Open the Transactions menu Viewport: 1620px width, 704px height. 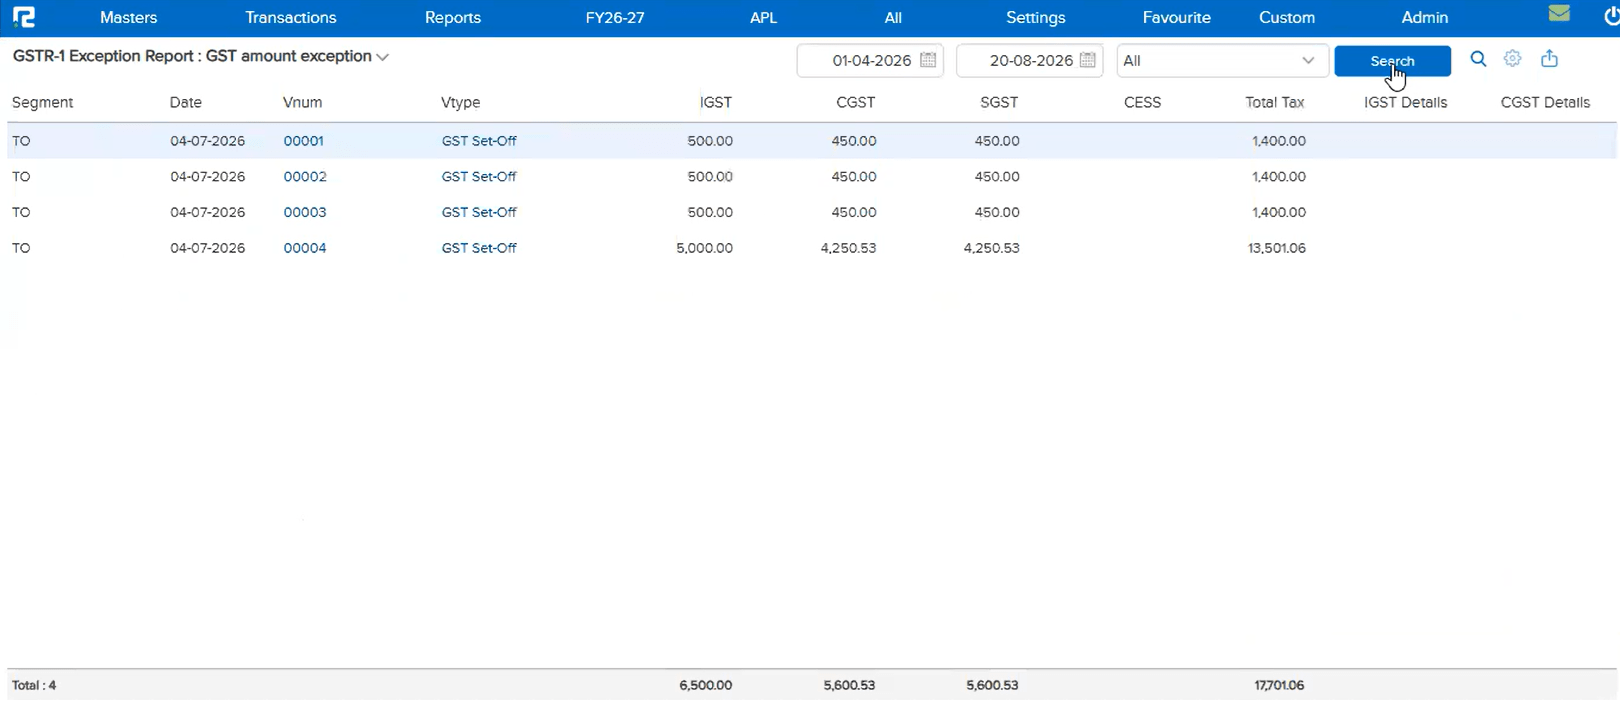coord(291,18)
